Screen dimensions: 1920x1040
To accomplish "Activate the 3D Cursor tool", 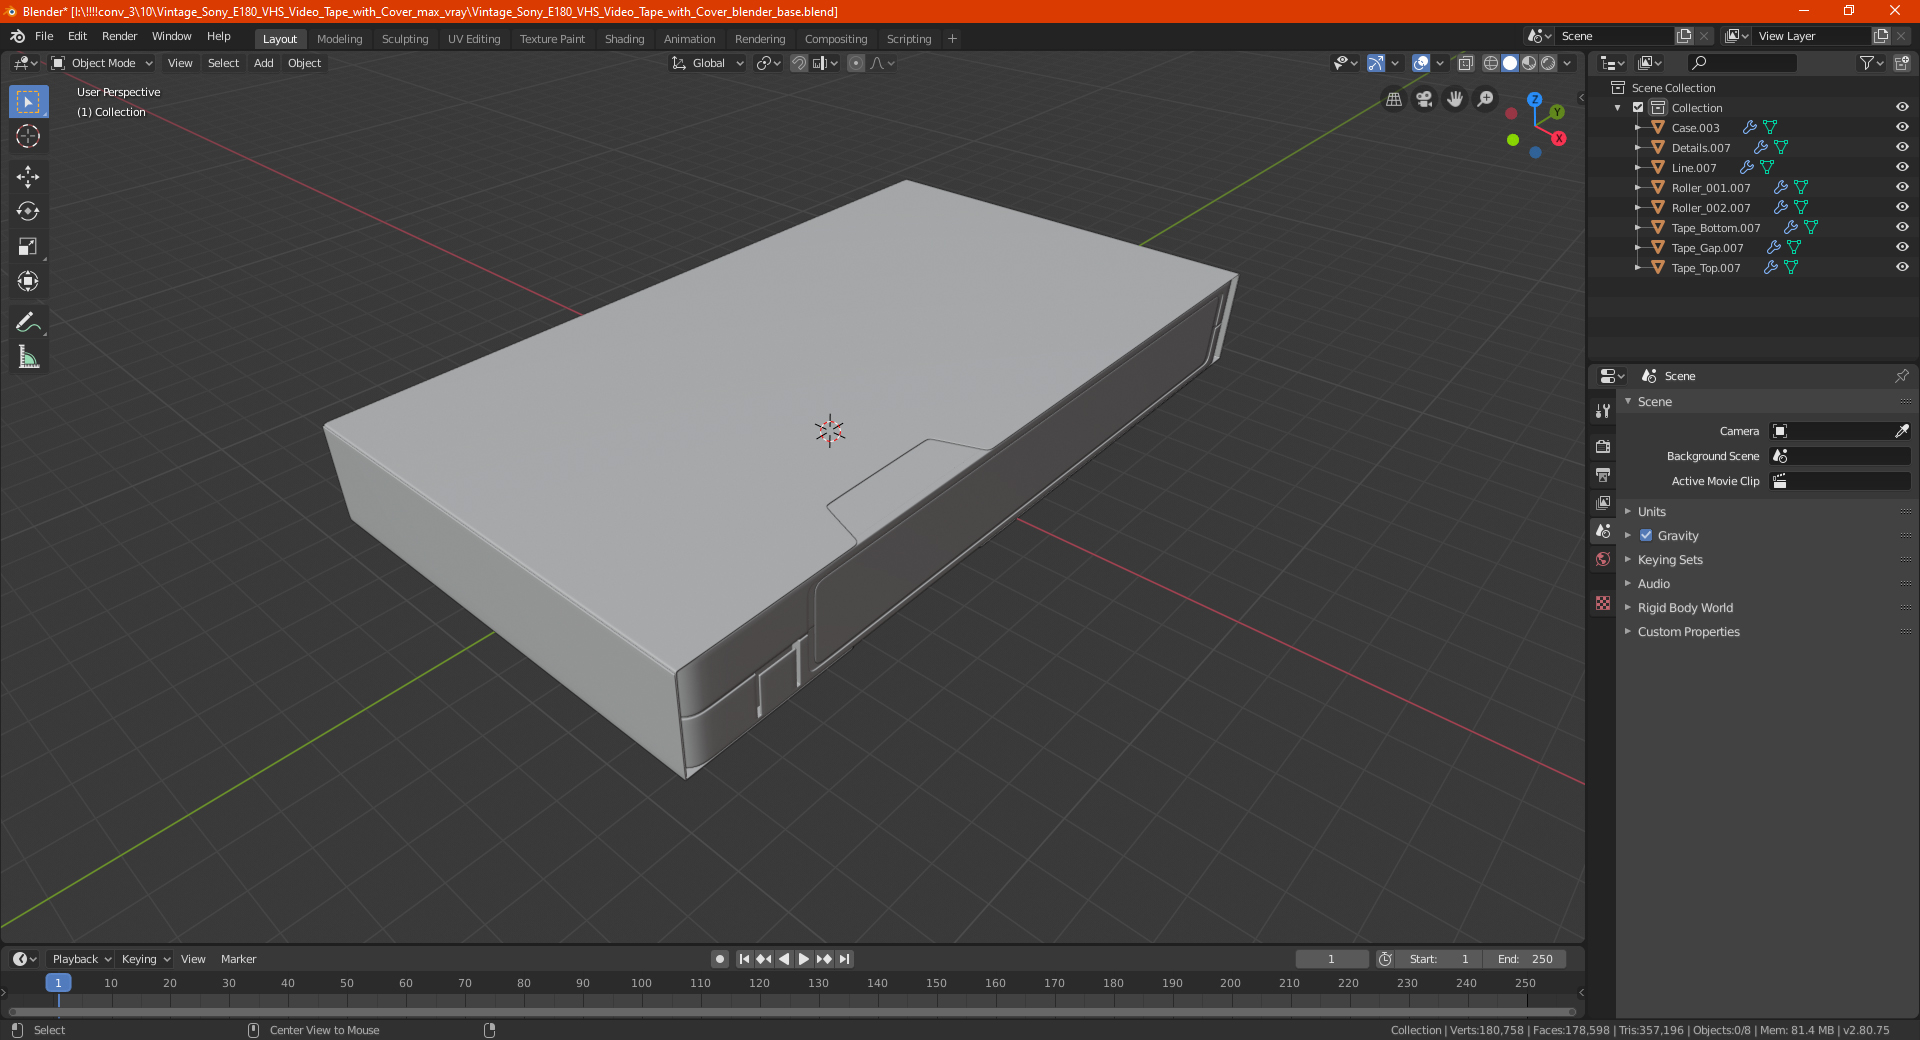I will [28, 136].
